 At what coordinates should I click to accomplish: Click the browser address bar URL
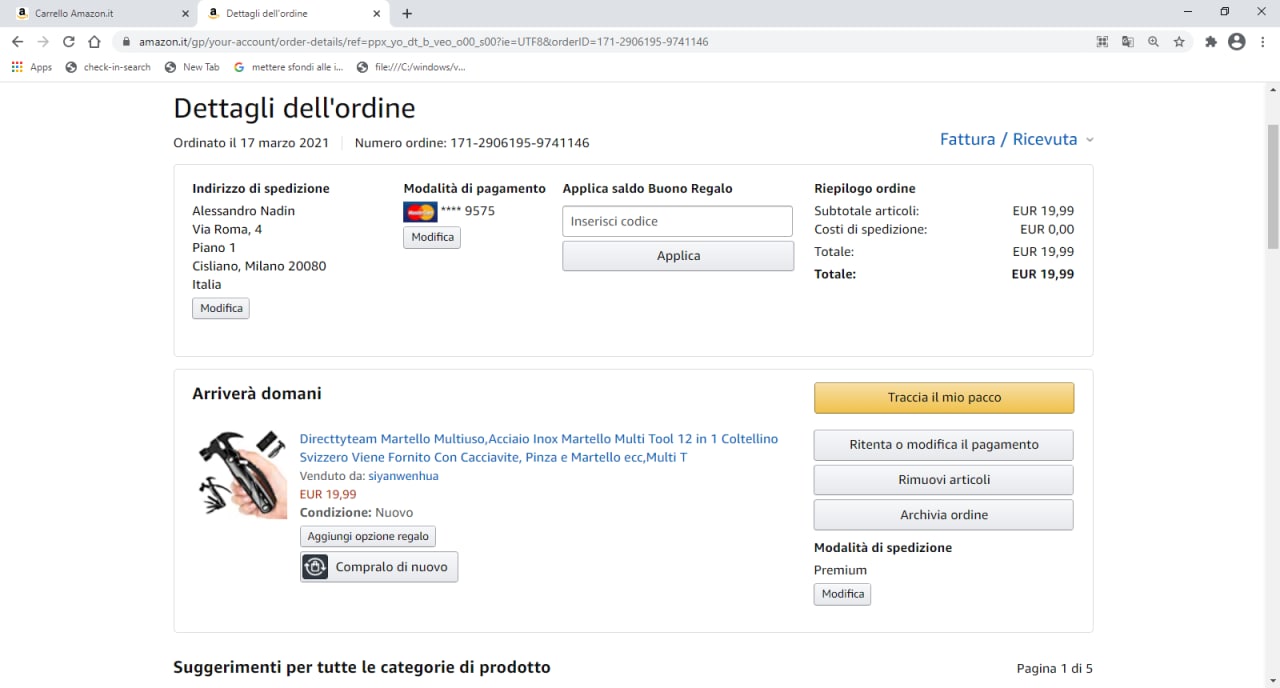coord(424,42)
